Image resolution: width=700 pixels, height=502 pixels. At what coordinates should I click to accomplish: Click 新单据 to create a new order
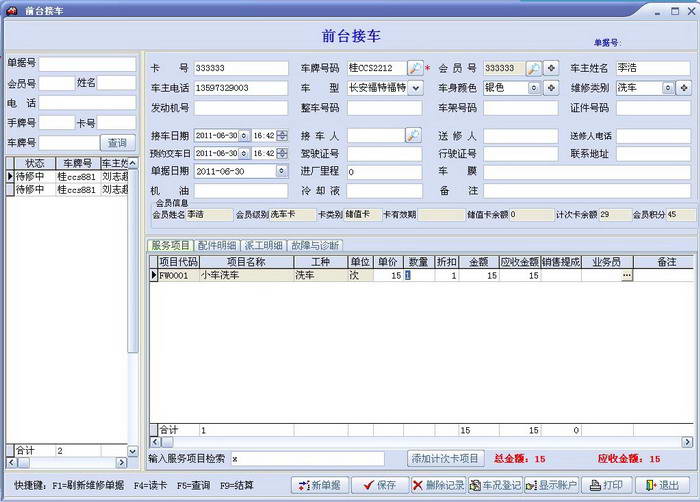point(320,485)
